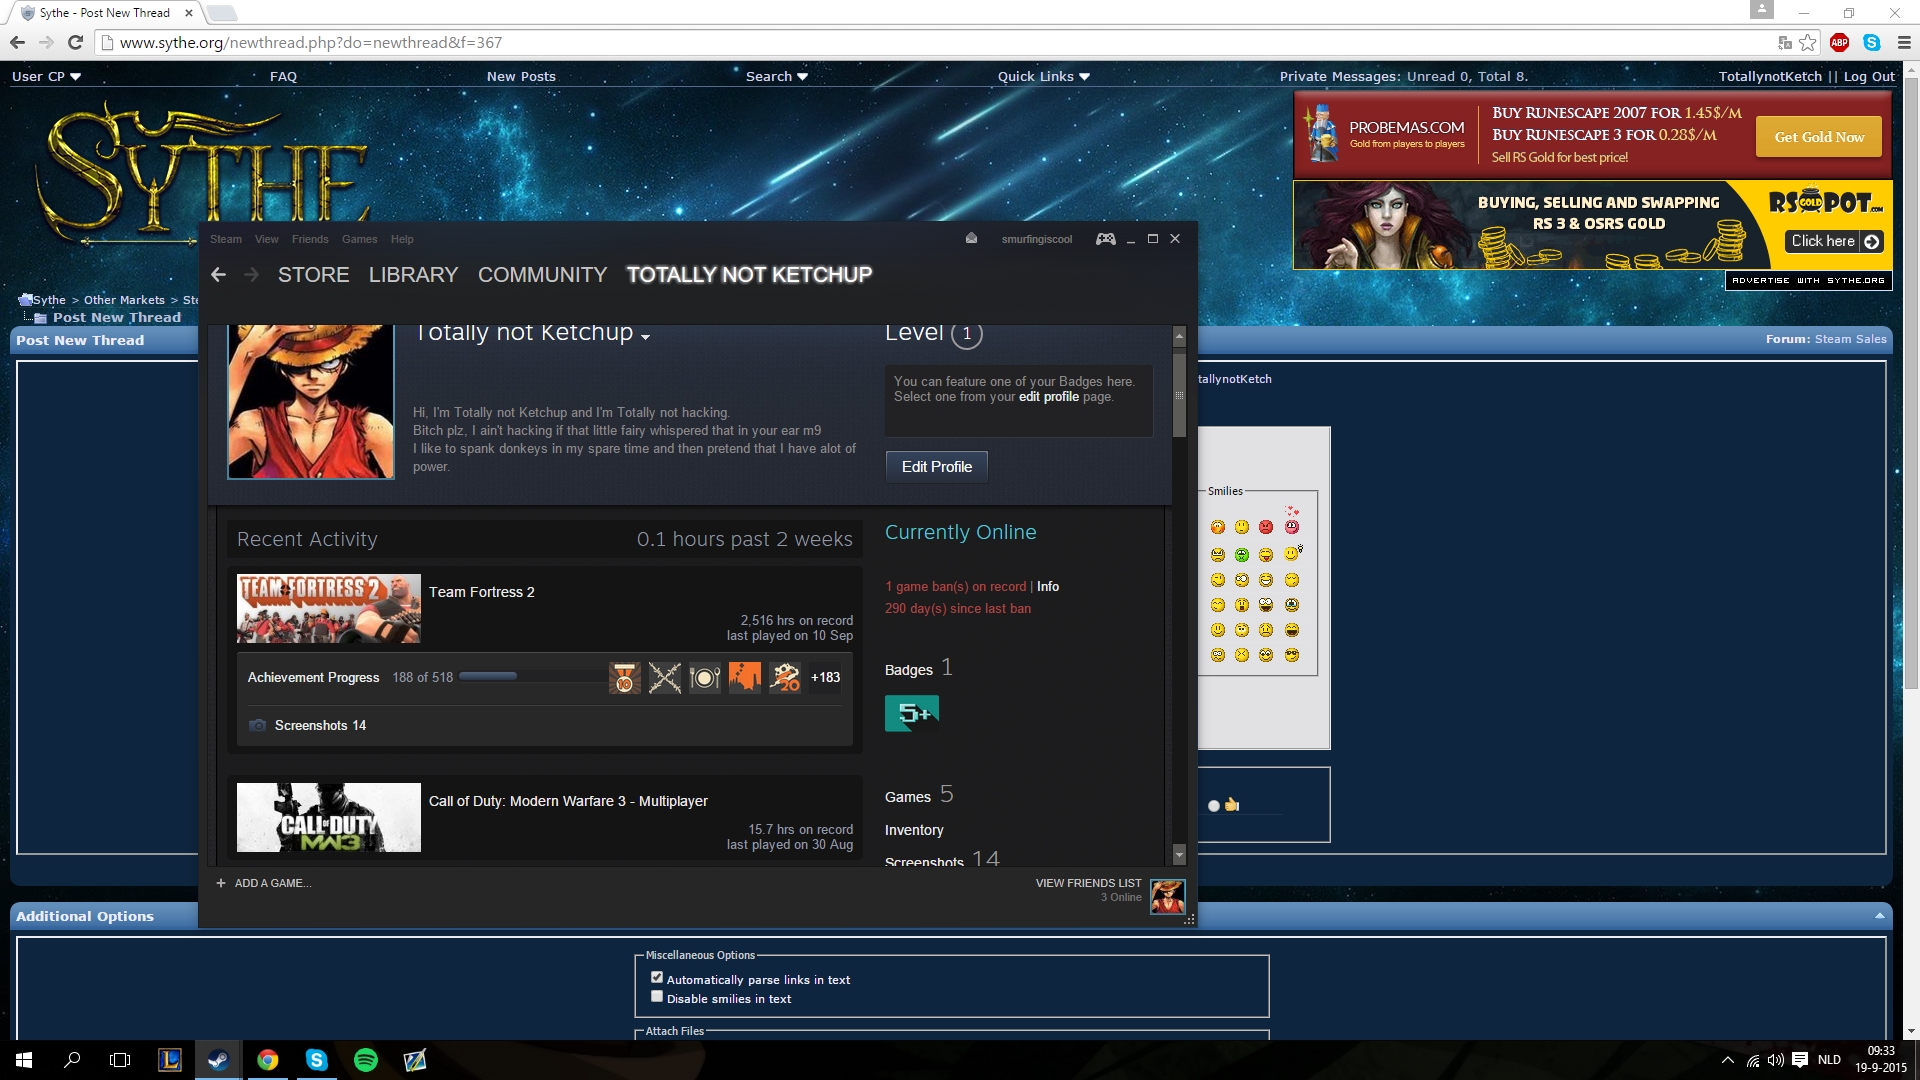
Task: Open the Steam menu in Steam window
Action: [x=226, y=239]
